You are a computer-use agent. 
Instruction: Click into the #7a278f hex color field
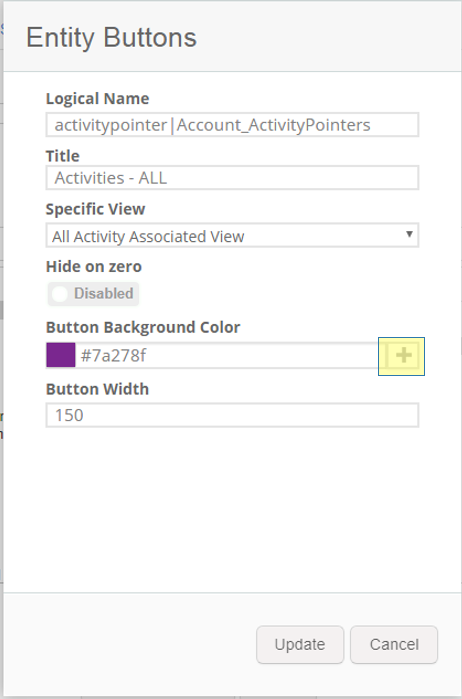(227, 356)
